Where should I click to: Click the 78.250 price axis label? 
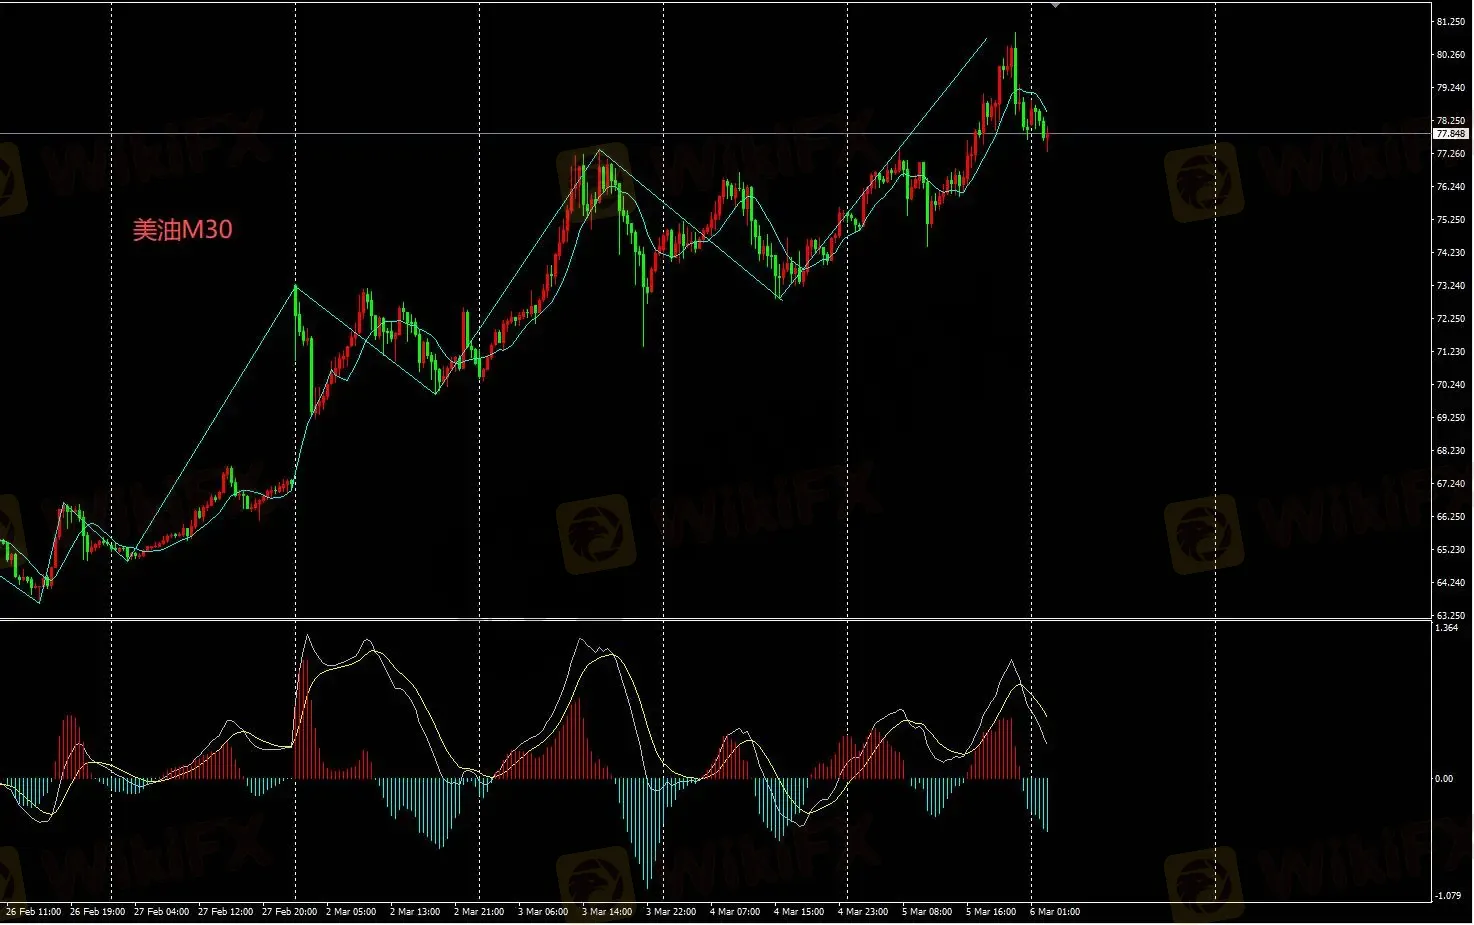pyautogui.click(x=1451, y=121)
